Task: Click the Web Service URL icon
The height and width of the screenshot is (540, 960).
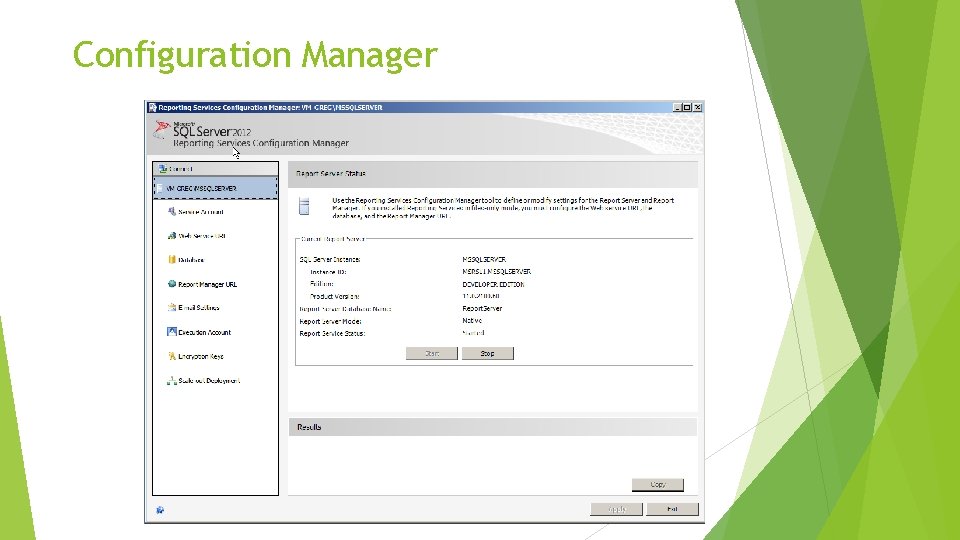Action: pyautogui.click(x=171, y=235)
